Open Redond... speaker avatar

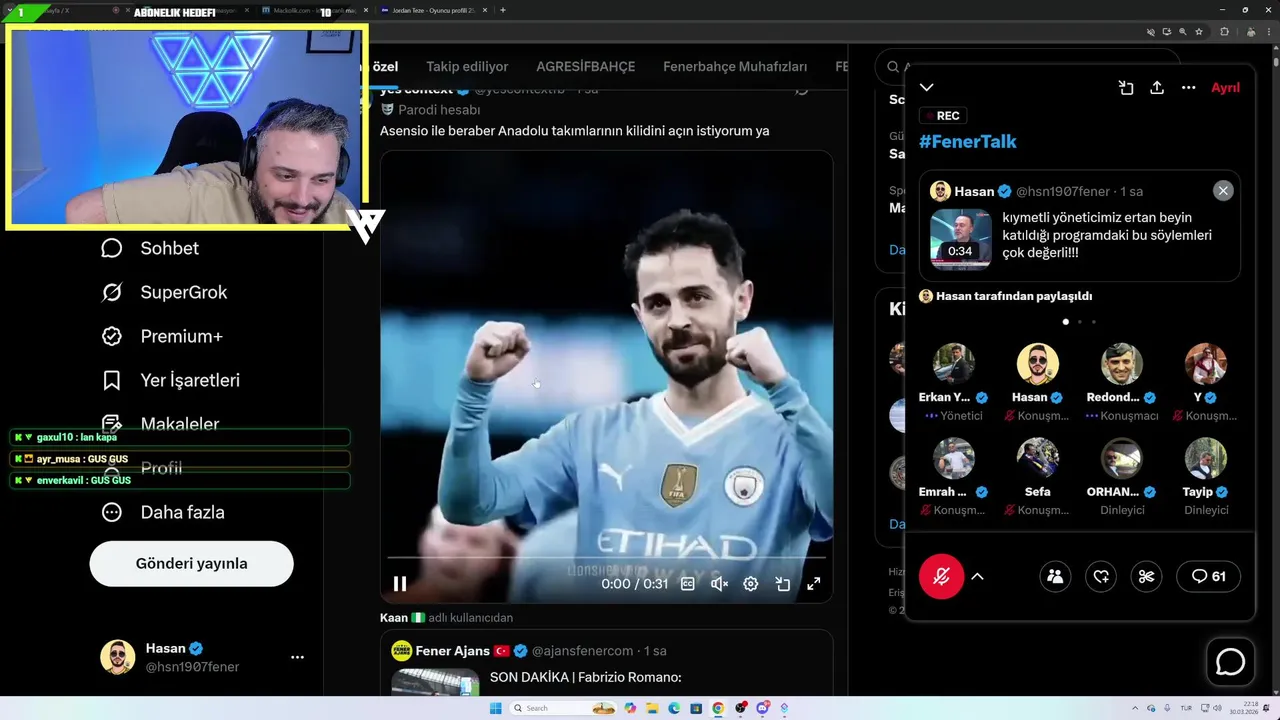(1122, 364)
